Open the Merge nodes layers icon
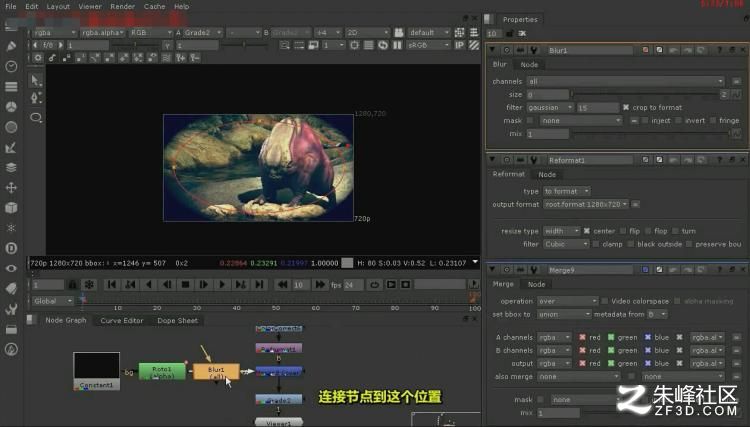This screenshot has width=750, height=427. tap(11, 167)
